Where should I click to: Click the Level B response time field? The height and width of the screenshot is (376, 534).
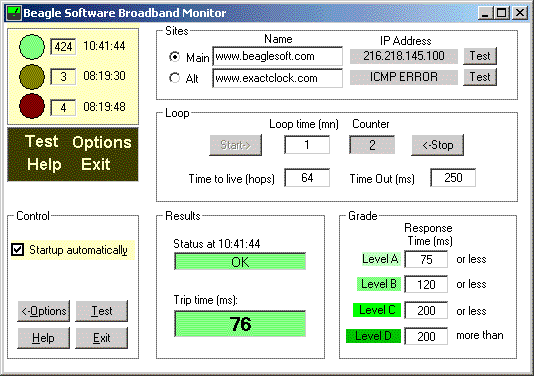point(426,284)
